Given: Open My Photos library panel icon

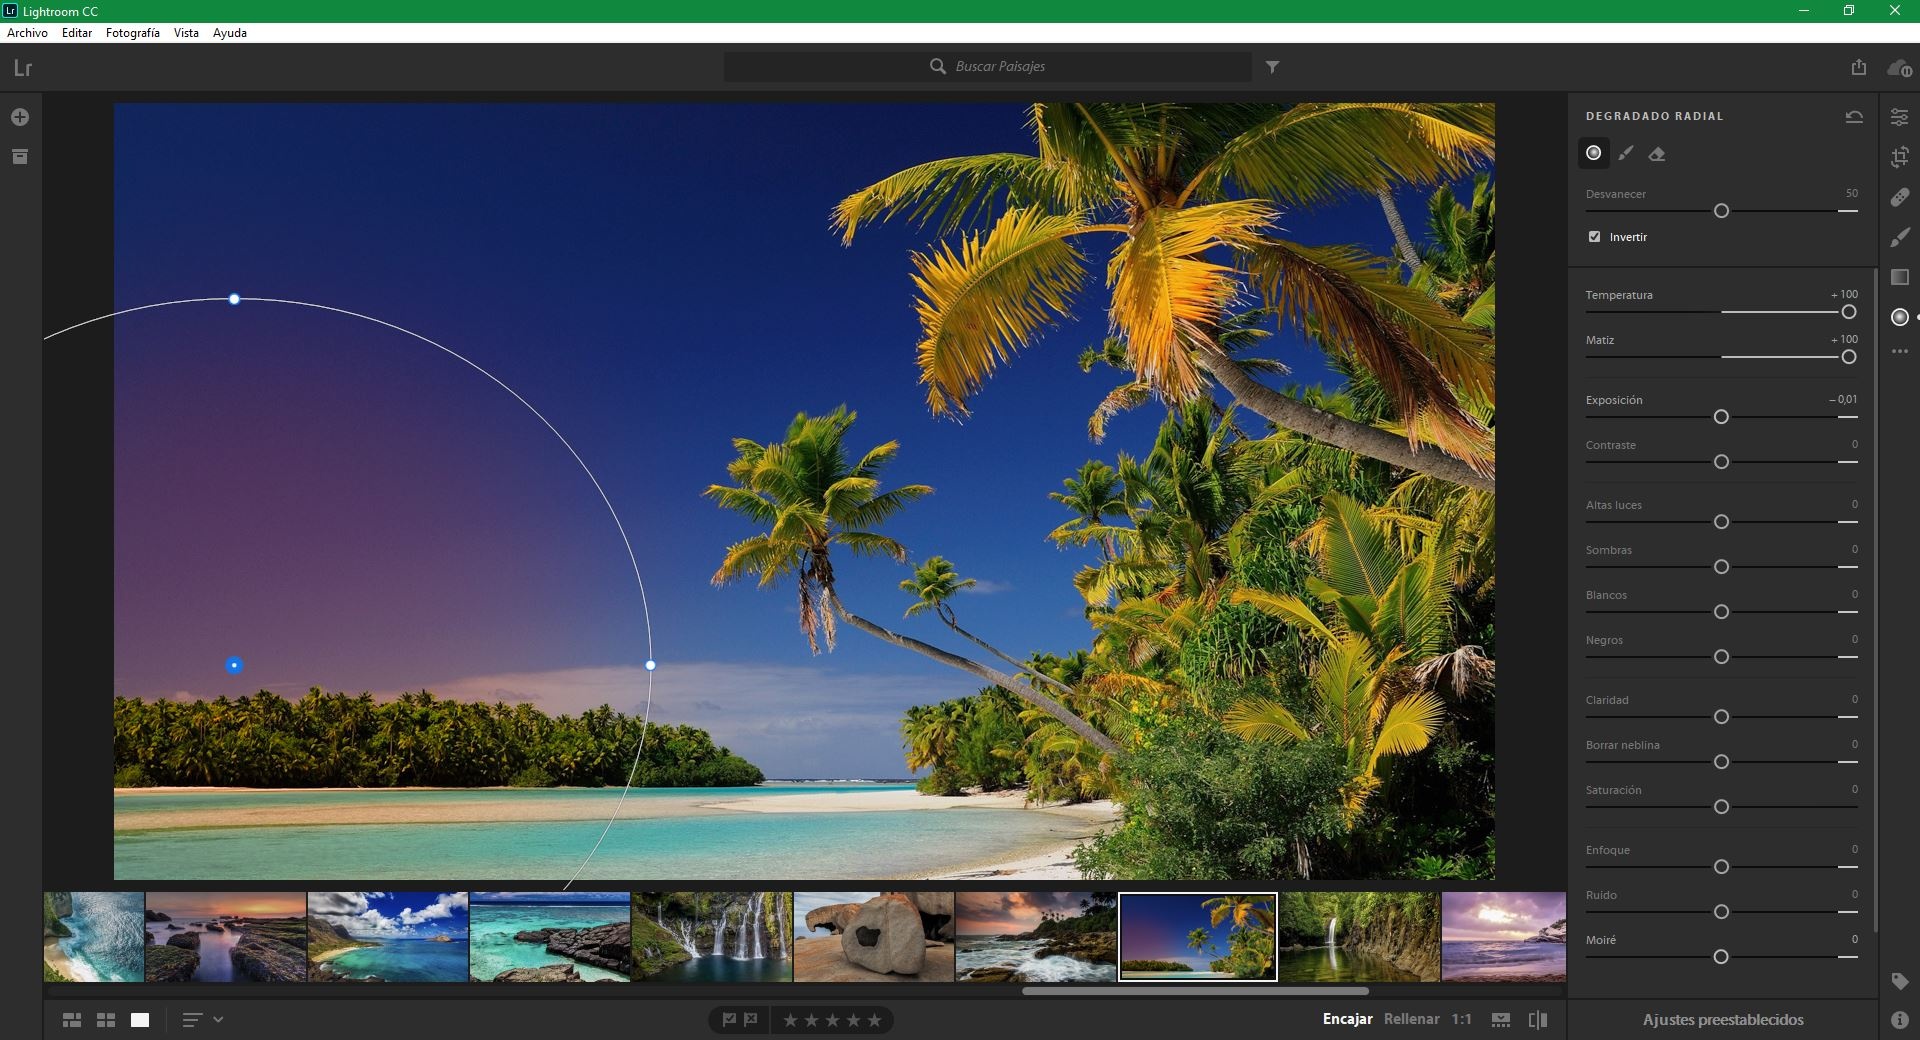Looking at the screenshot, I should pyautogui.click(x=20, y=157).
